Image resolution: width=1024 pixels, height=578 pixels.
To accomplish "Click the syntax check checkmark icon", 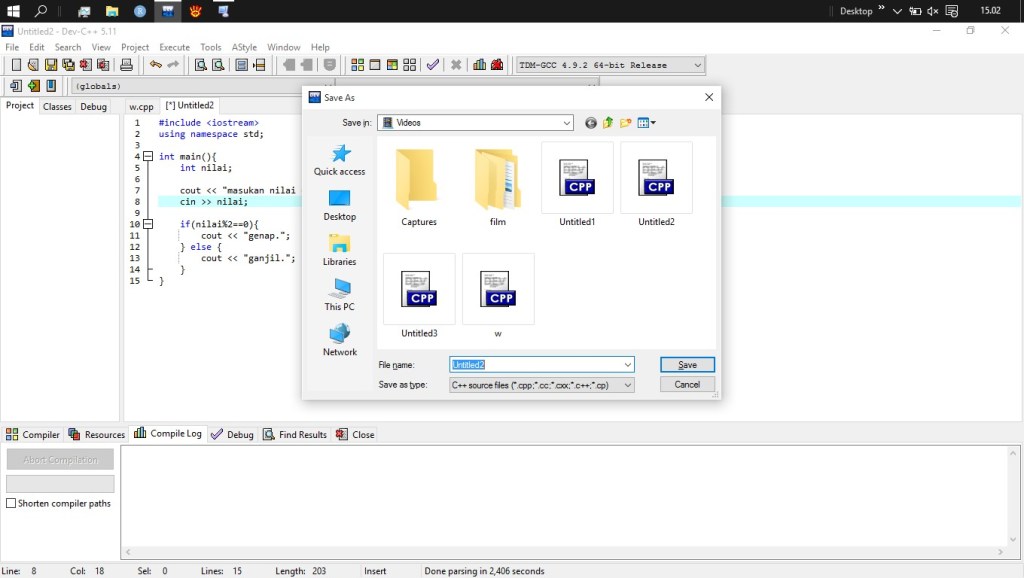I will pyautogui.click(x=432, y=65).
